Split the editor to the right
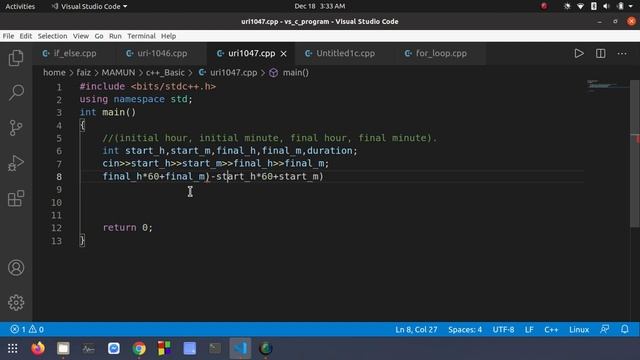The width and height of the screenshot is (640, 360). pos(600,53)
